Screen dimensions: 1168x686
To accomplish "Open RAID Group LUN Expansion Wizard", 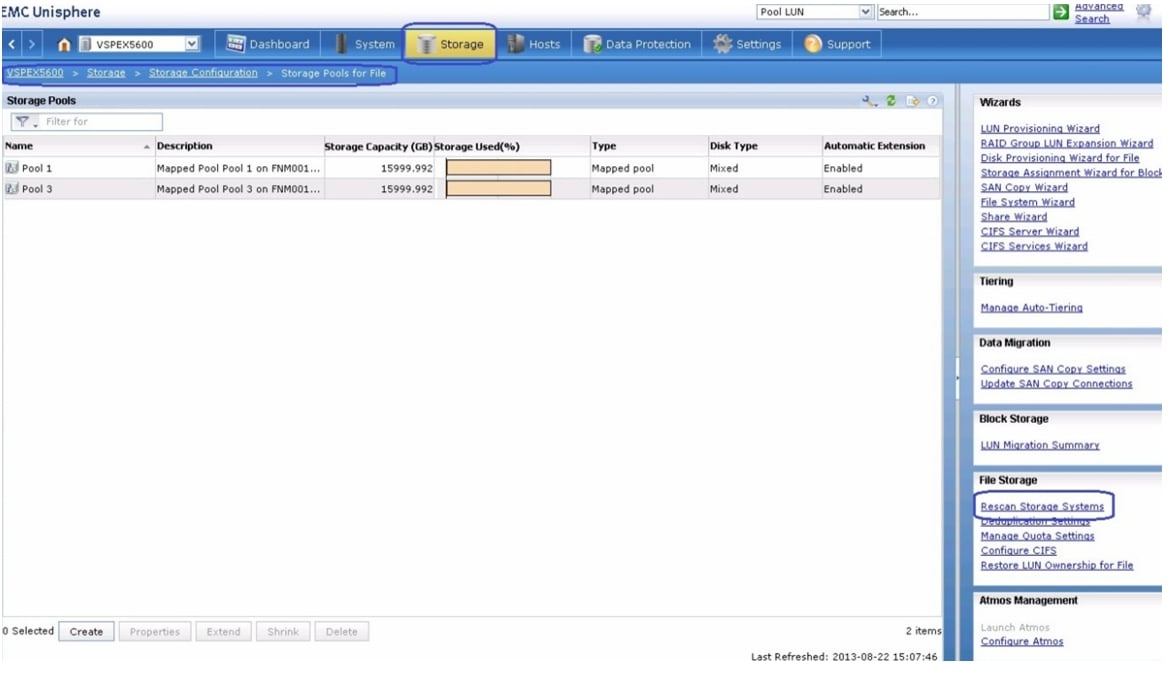I will point(1067,143).
